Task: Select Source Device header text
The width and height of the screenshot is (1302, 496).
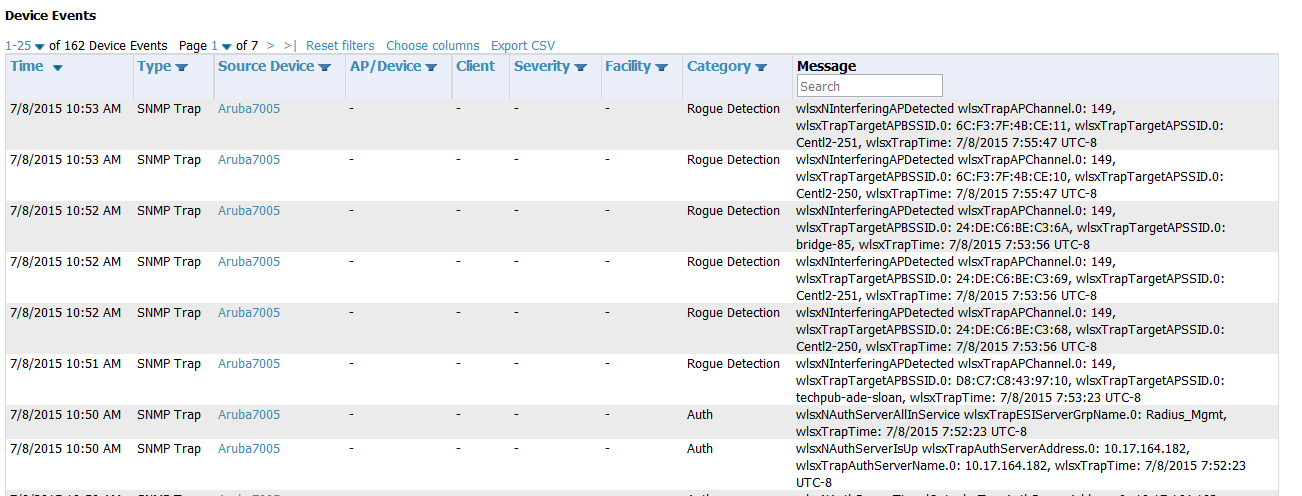Action: [266, 66]
